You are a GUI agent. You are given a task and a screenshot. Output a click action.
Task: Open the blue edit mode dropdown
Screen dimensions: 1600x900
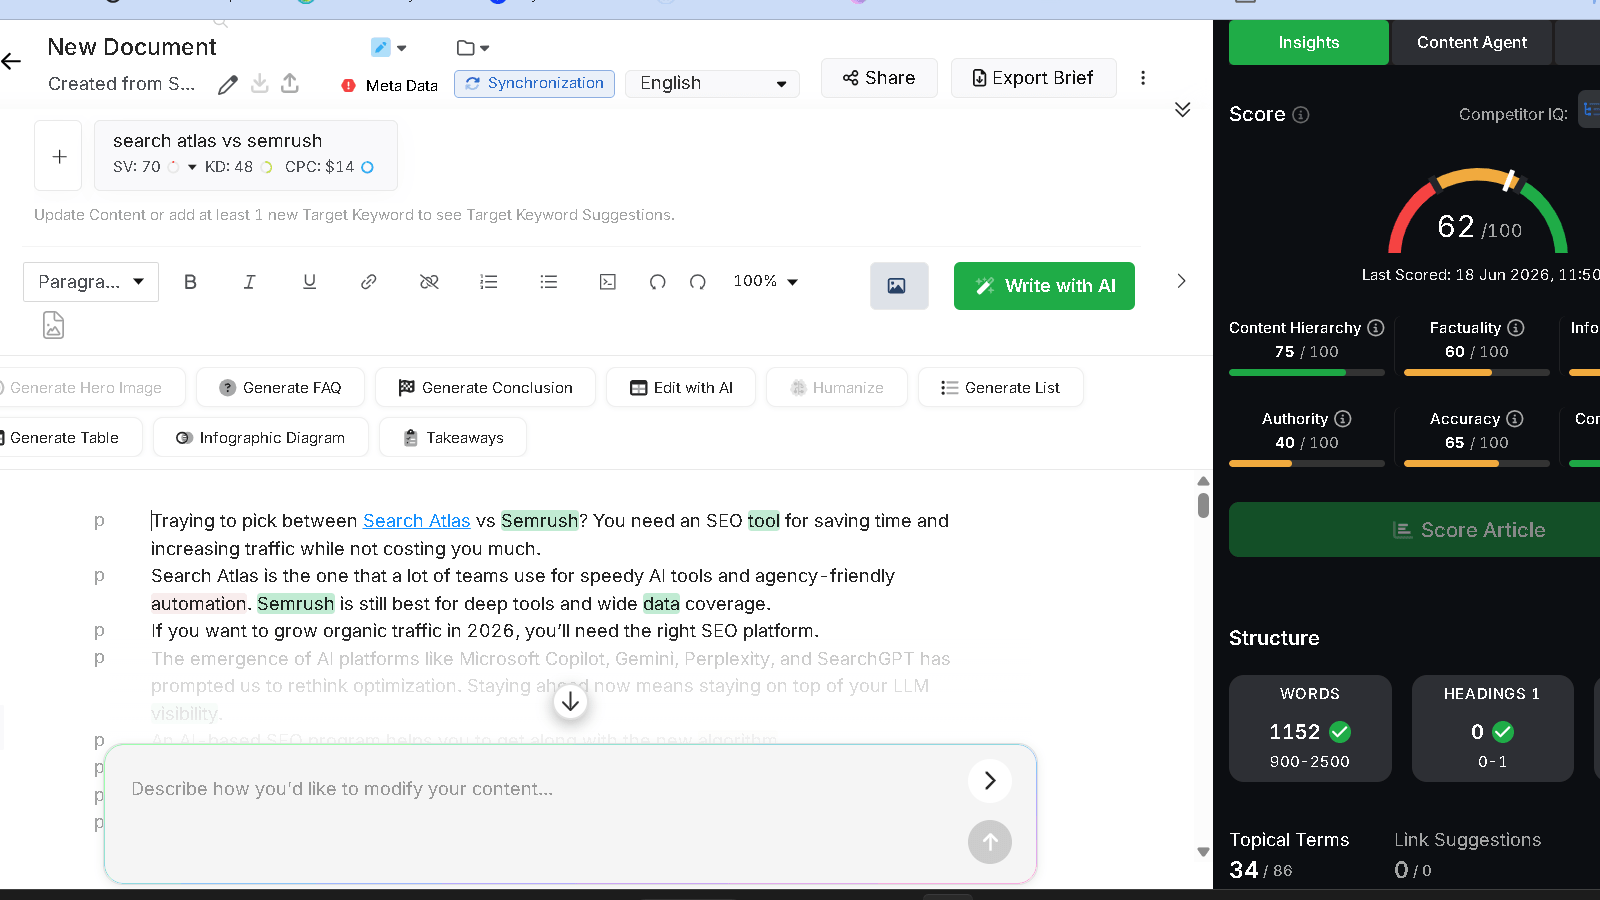click(x=389, y=48)
